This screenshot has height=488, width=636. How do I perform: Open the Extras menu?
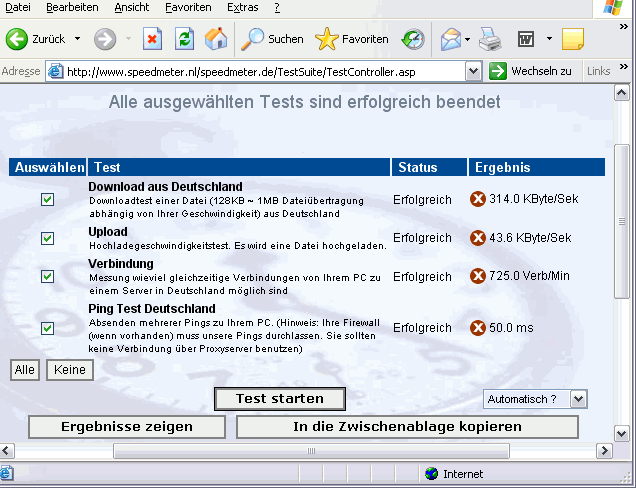tap(243, 7)
